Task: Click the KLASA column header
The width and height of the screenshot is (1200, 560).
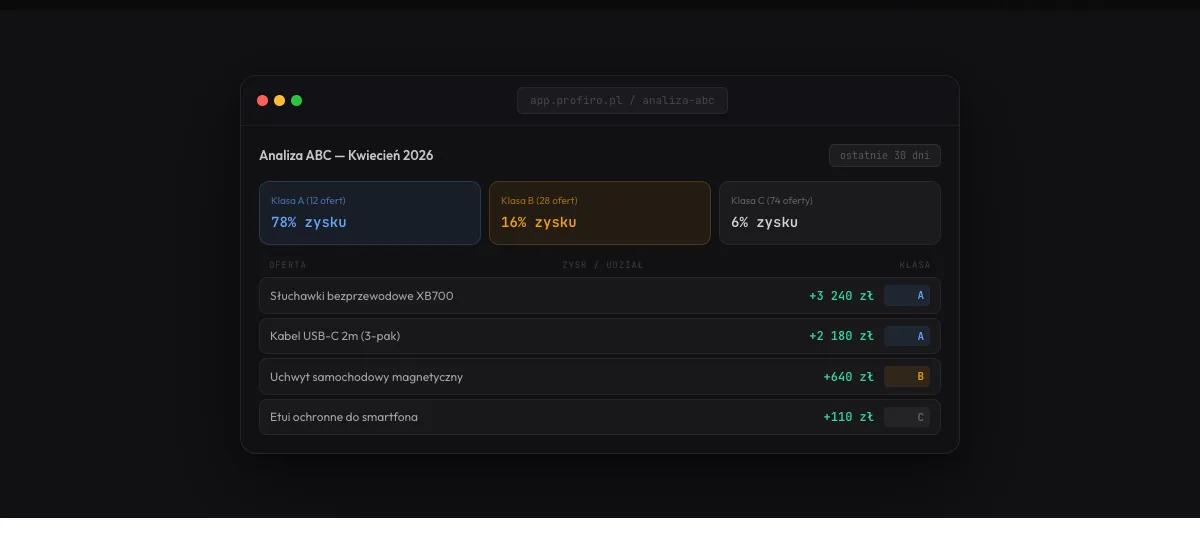Action: tap(915, 265)
